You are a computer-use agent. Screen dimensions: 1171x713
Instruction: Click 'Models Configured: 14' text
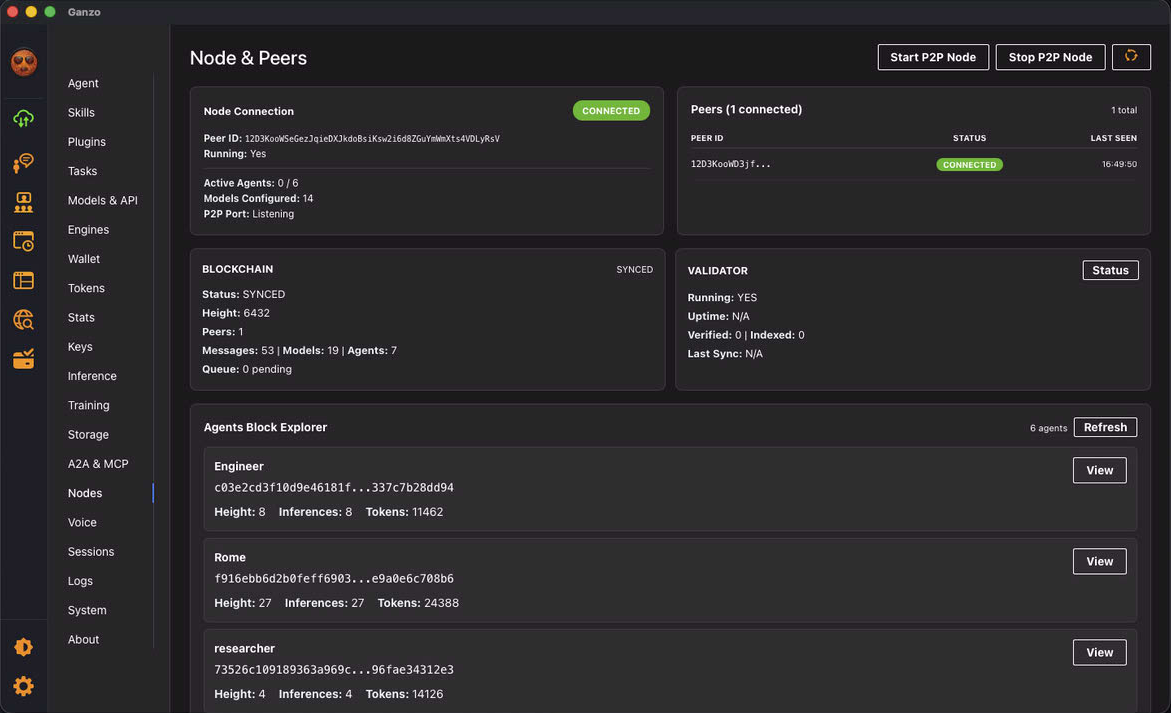click(258, 199)
